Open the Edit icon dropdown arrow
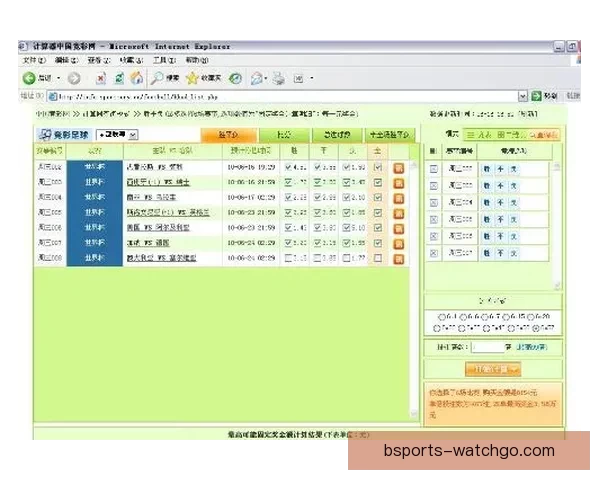600x480 pixels. [x=312, y=78]
